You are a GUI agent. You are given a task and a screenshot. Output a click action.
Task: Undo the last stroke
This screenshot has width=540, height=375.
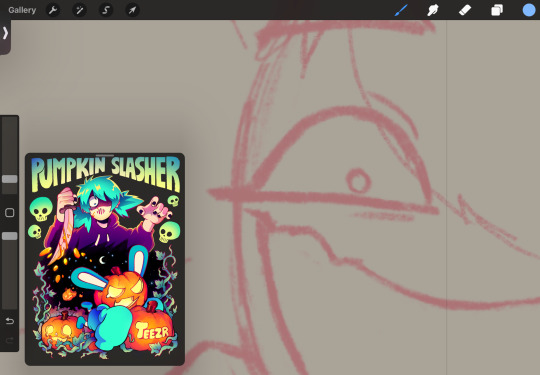[x=10, y=321]
